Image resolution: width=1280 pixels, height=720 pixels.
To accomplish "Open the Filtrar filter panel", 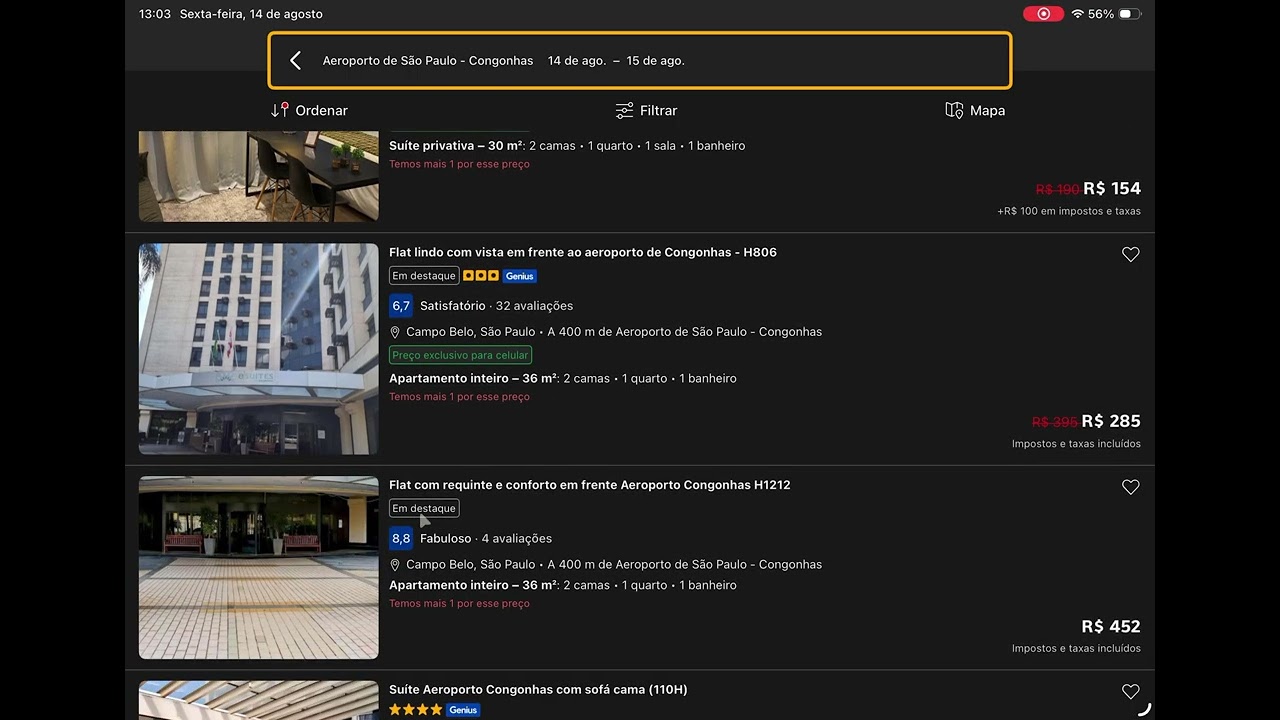I will [646, 110].
